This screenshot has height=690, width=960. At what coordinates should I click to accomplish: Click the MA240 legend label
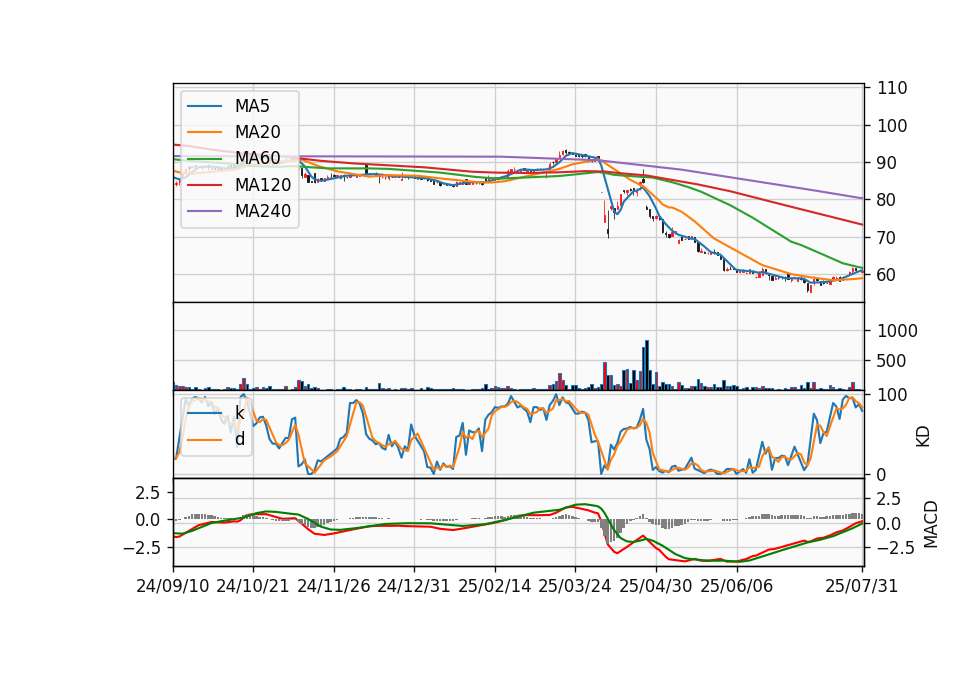coord(263,211)
